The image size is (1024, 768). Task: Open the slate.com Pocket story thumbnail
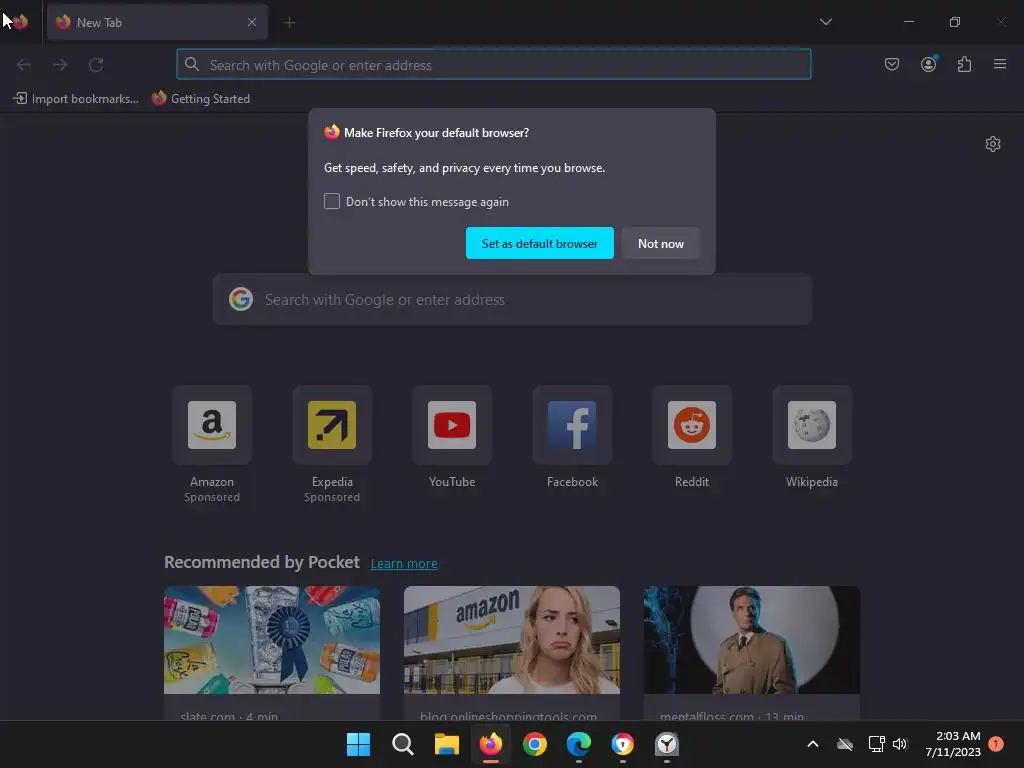[x=272, y=640]
